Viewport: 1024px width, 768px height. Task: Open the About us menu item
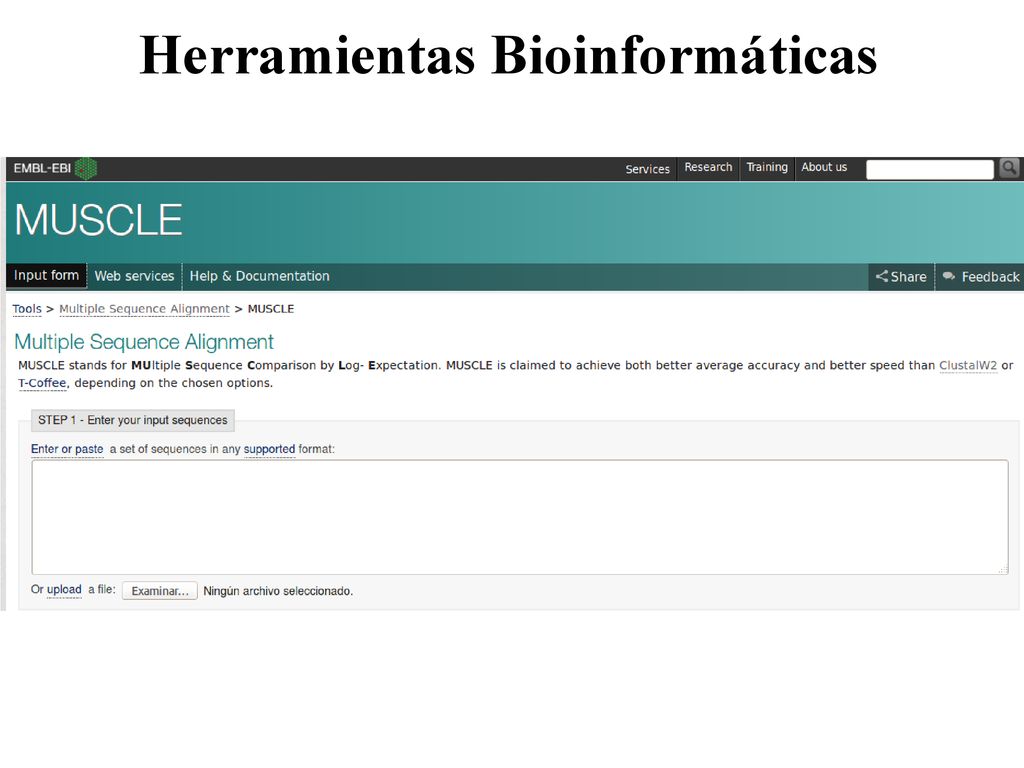point(824,167)
